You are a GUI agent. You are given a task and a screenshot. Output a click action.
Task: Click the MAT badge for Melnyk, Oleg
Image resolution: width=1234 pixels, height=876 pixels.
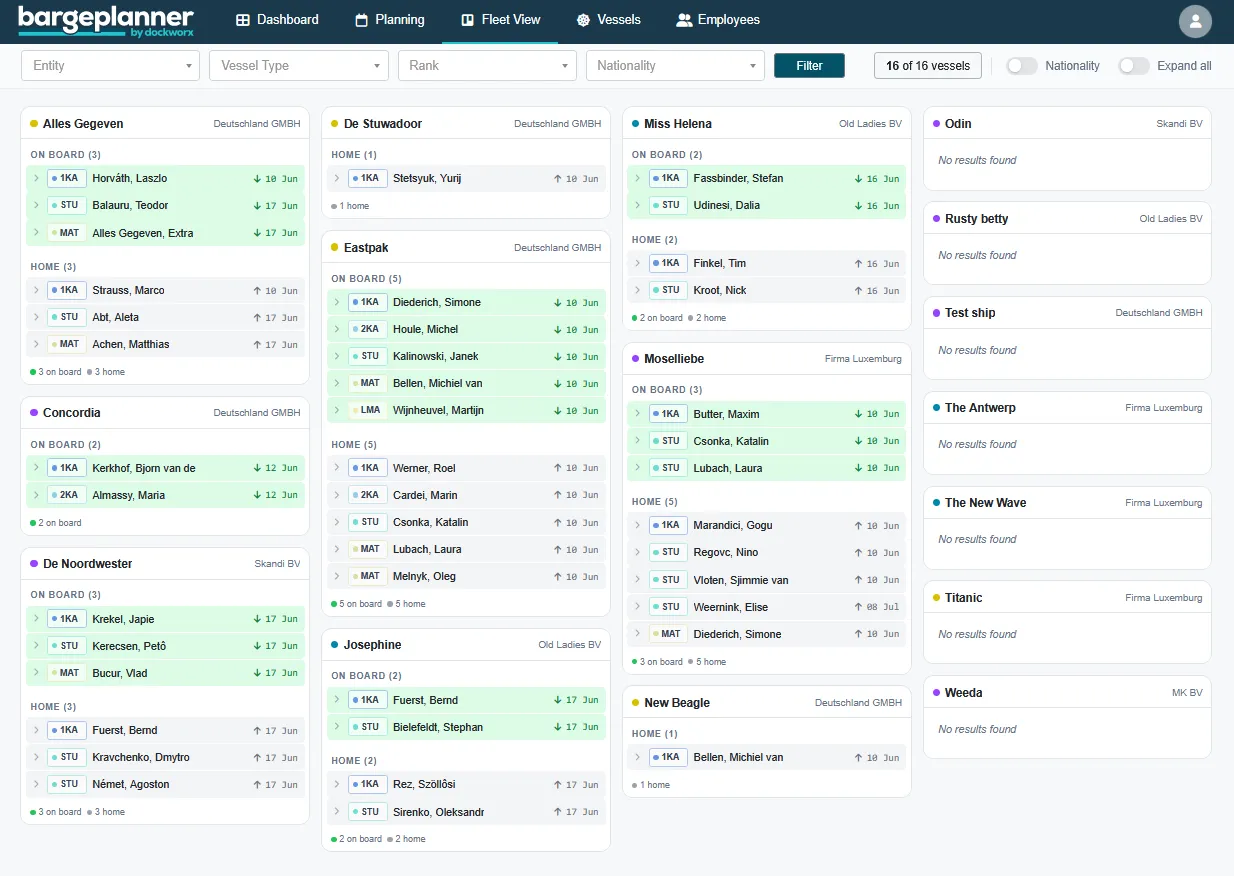pyautogui.click(x=368, y=577)
